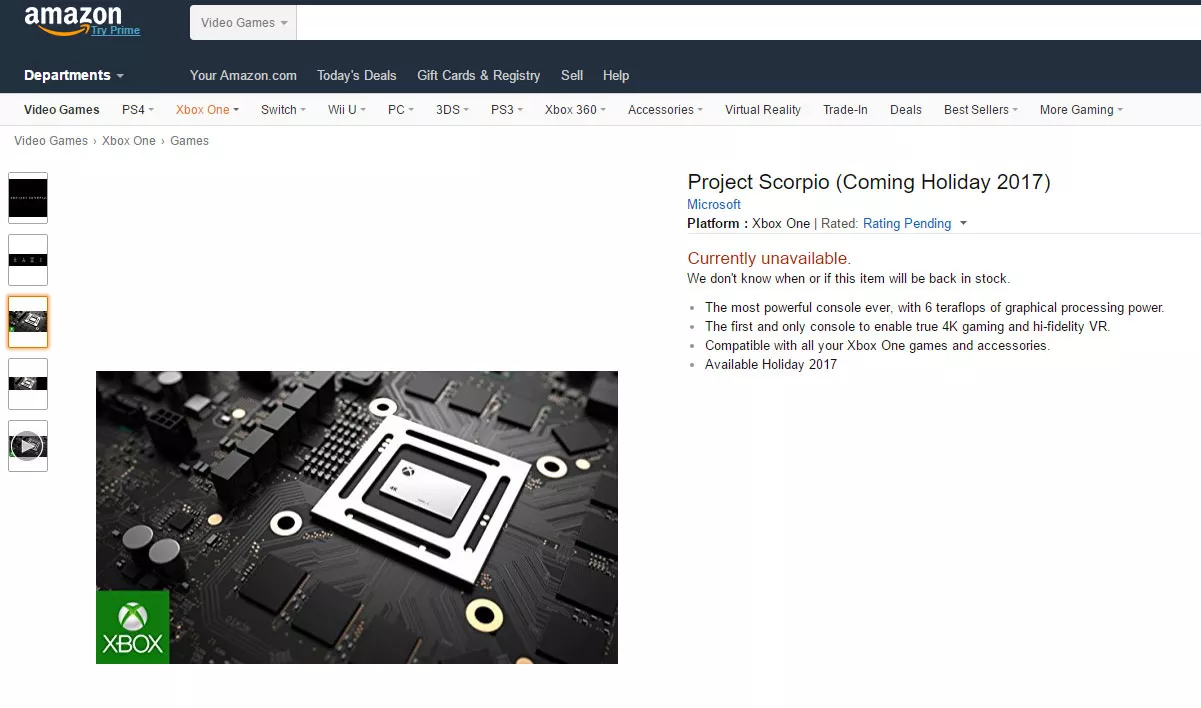
Task: Select the second product thumbnail
Action: tap(28, 260)
